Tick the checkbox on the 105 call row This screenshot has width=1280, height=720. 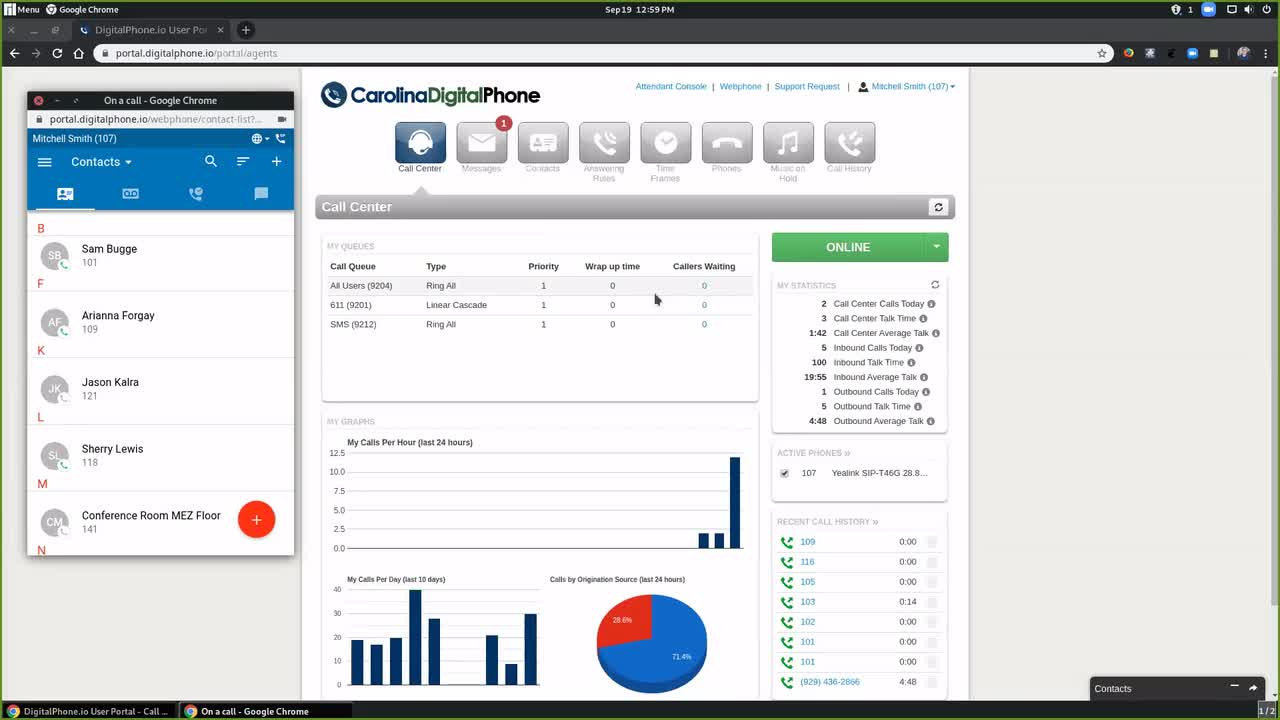pyautogui.click(x=932, y=582)
